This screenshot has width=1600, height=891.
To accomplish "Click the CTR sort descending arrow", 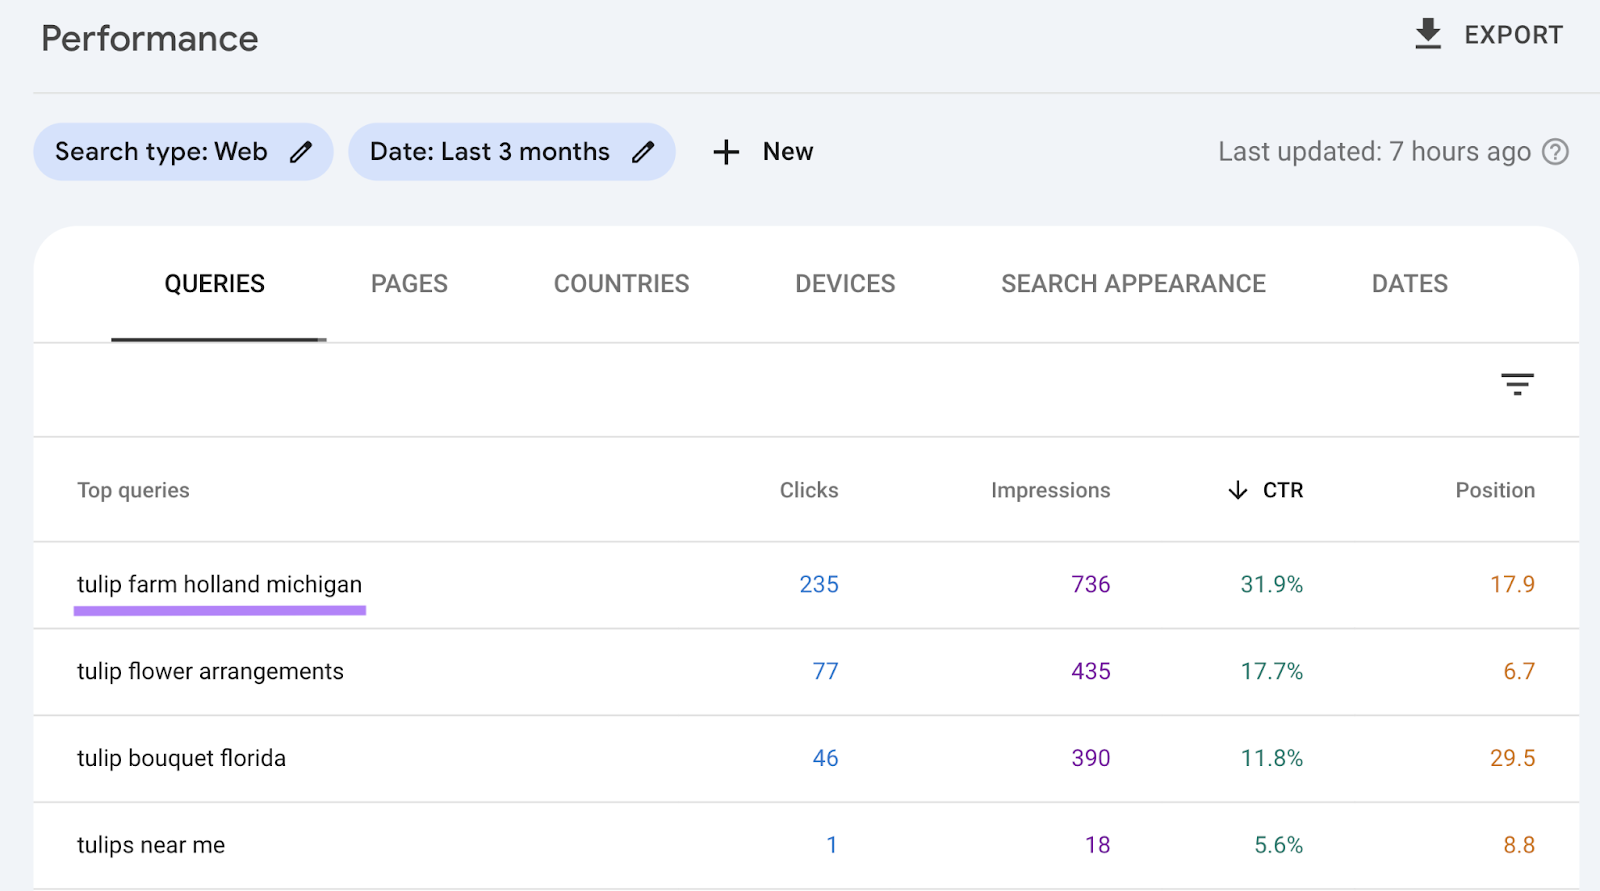I will coord(1238,490).
